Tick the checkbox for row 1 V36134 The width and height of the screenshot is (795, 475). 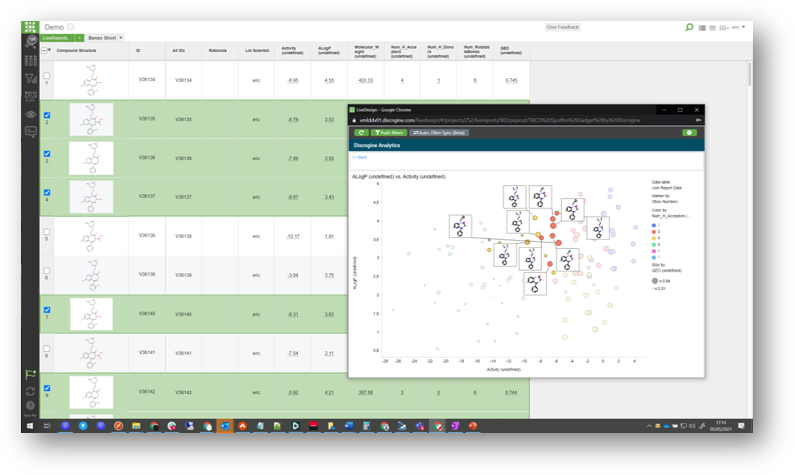tap(47, 76)
